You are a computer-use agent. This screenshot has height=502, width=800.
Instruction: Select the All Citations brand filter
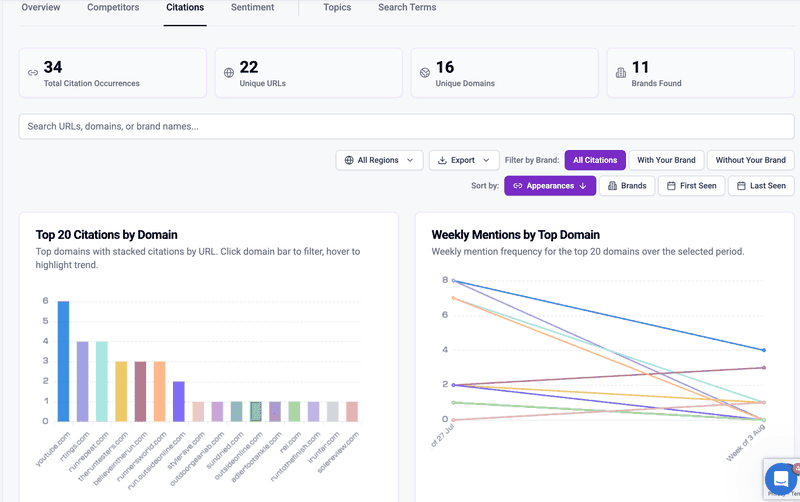coord(595,160)
